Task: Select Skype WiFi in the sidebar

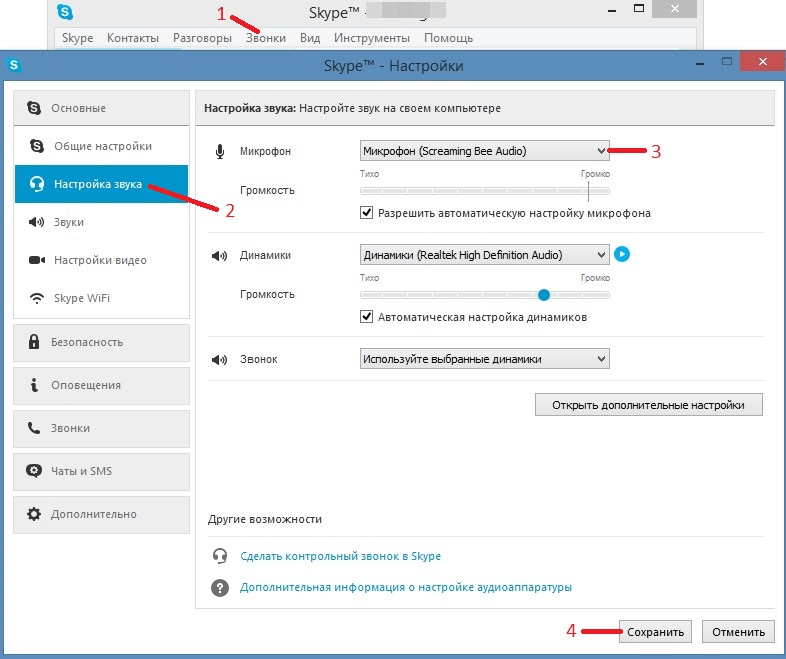Action: [x=101, y=298]
